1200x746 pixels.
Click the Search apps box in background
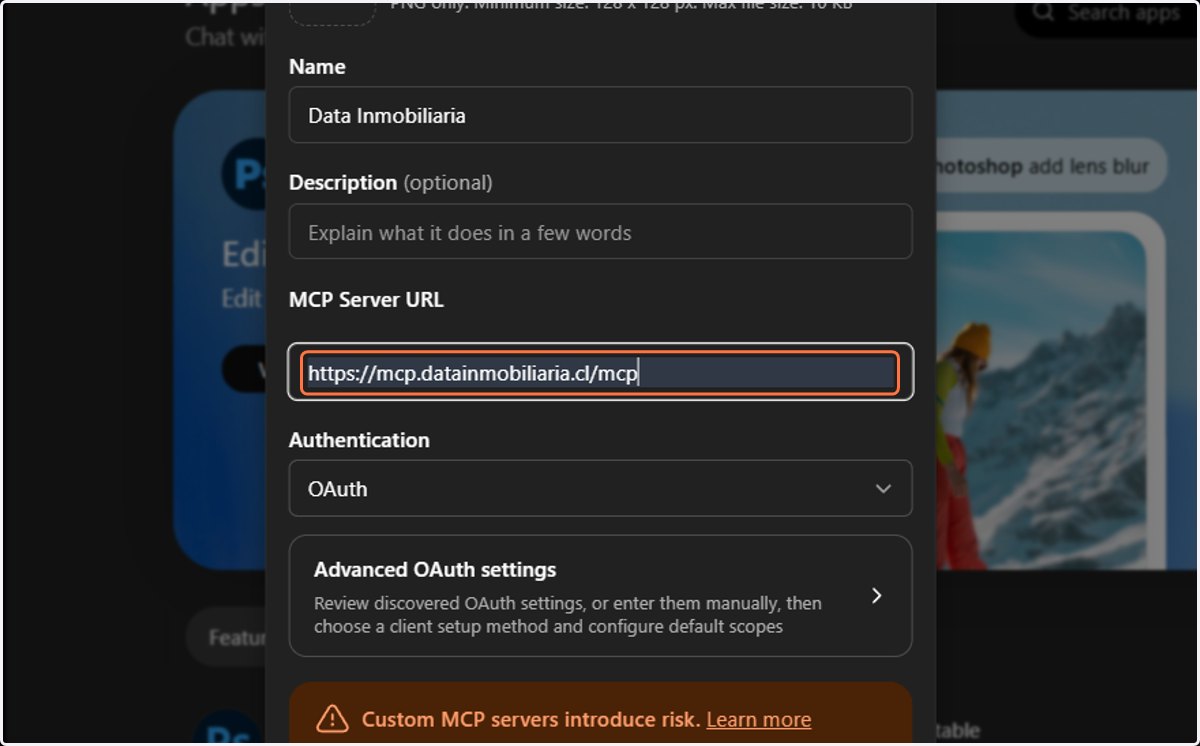(1107, 14)
